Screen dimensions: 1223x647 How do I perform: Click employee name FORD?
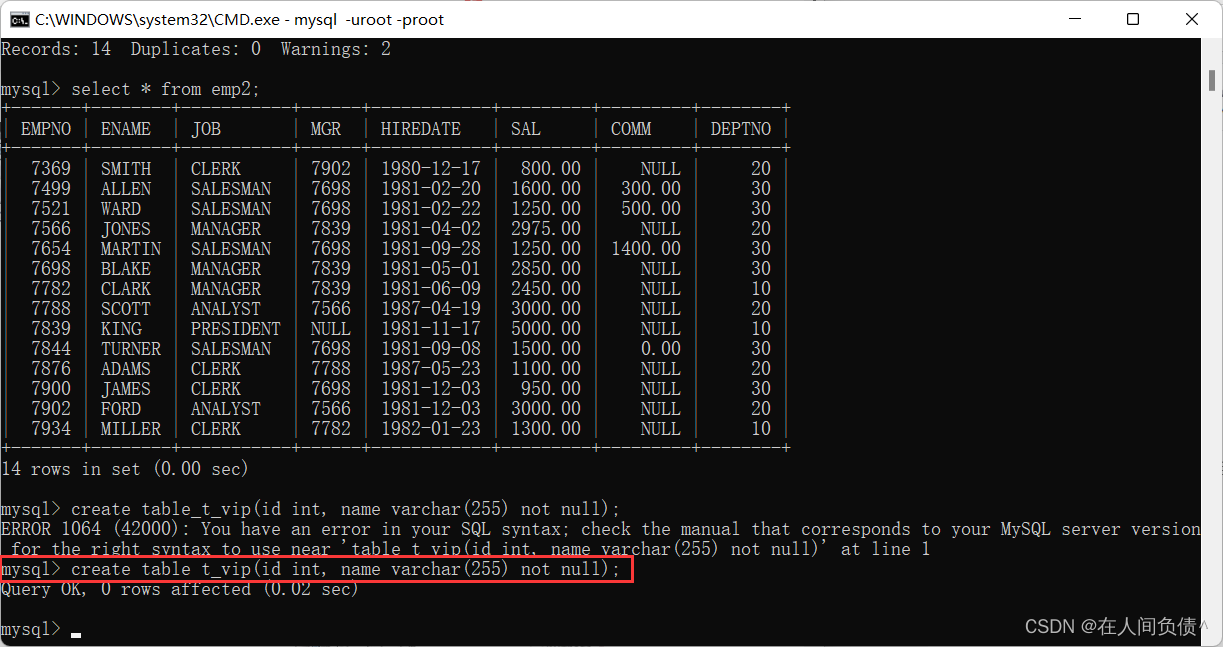[x=121, y=409]
